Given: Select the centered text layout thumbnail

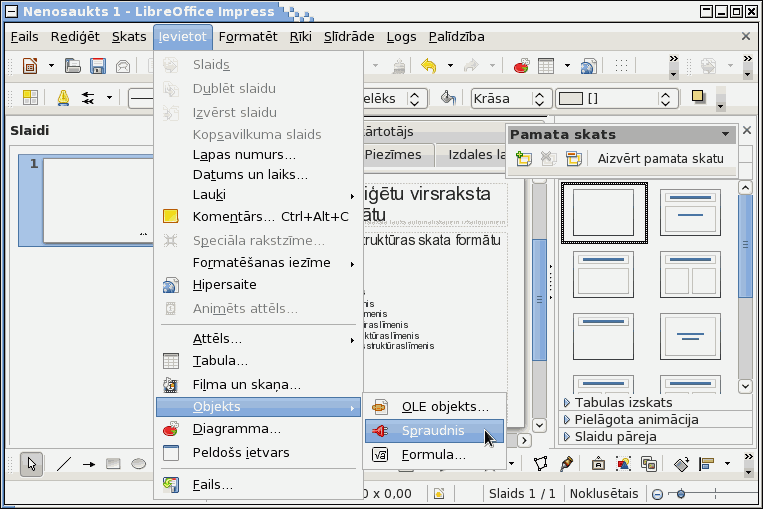Looking at the screenshot, I should (x=690, y=336).
